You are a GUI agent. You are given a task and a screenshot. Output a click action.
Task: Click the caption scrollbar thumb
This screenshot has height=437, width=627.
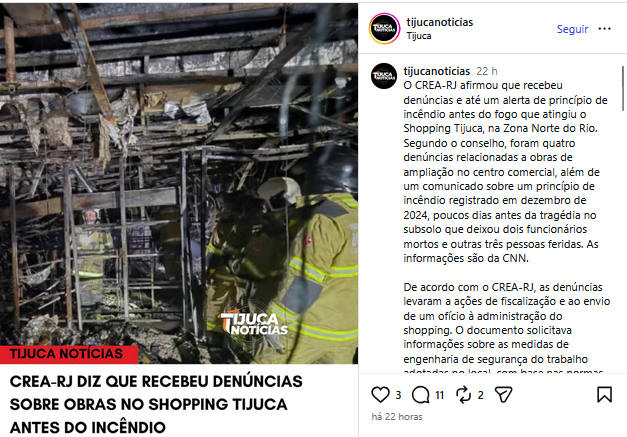(x=623, y=88)
